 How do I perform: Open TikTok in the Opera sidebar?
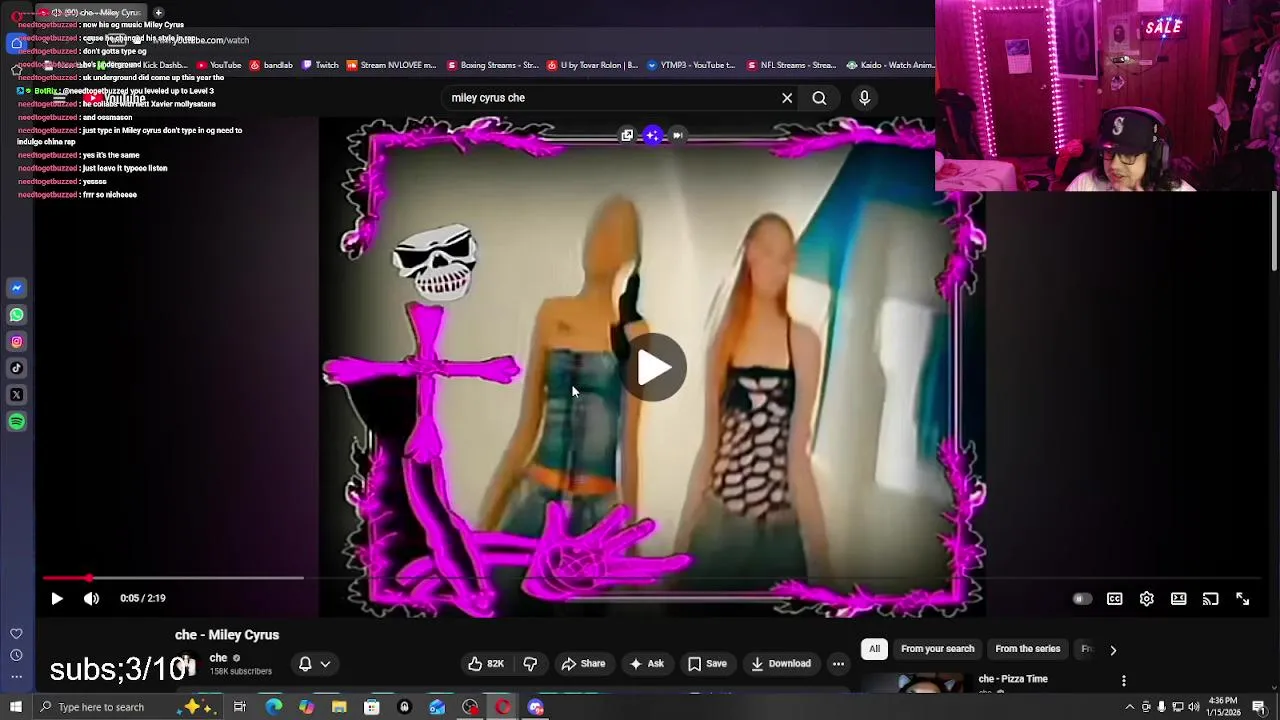[x=16, y=368]
